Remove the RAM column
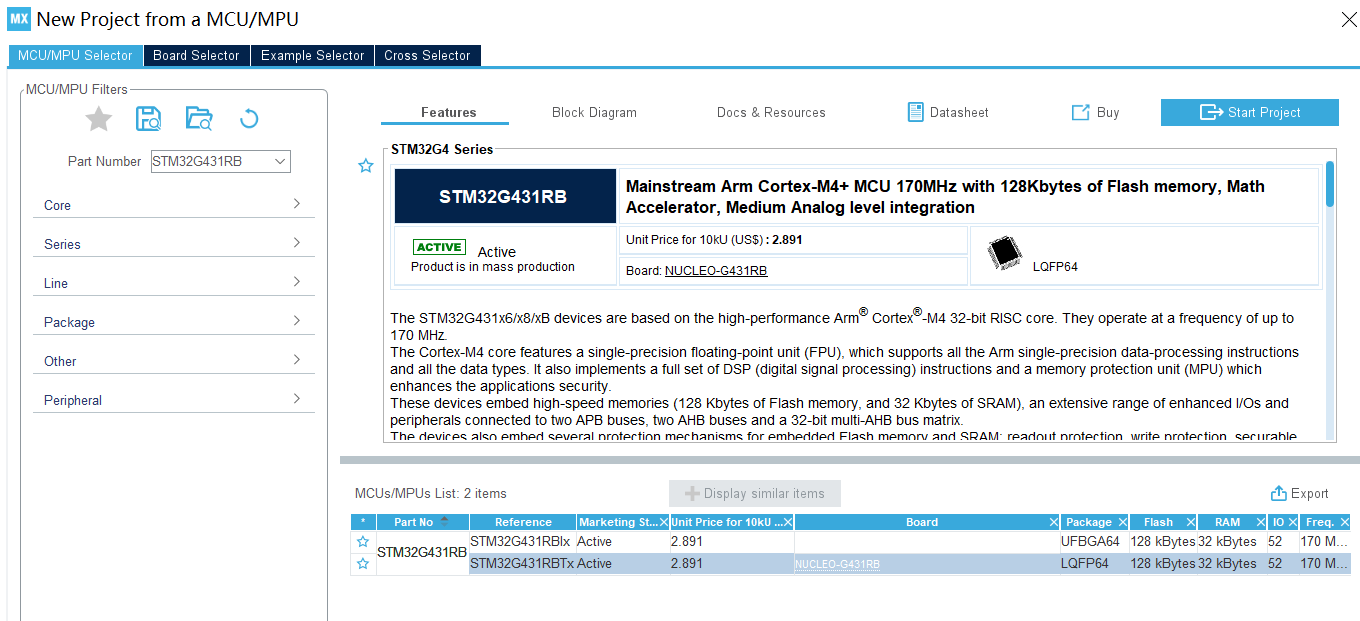The height and width of the screenshot is (621, 1360). [1261, 522]
